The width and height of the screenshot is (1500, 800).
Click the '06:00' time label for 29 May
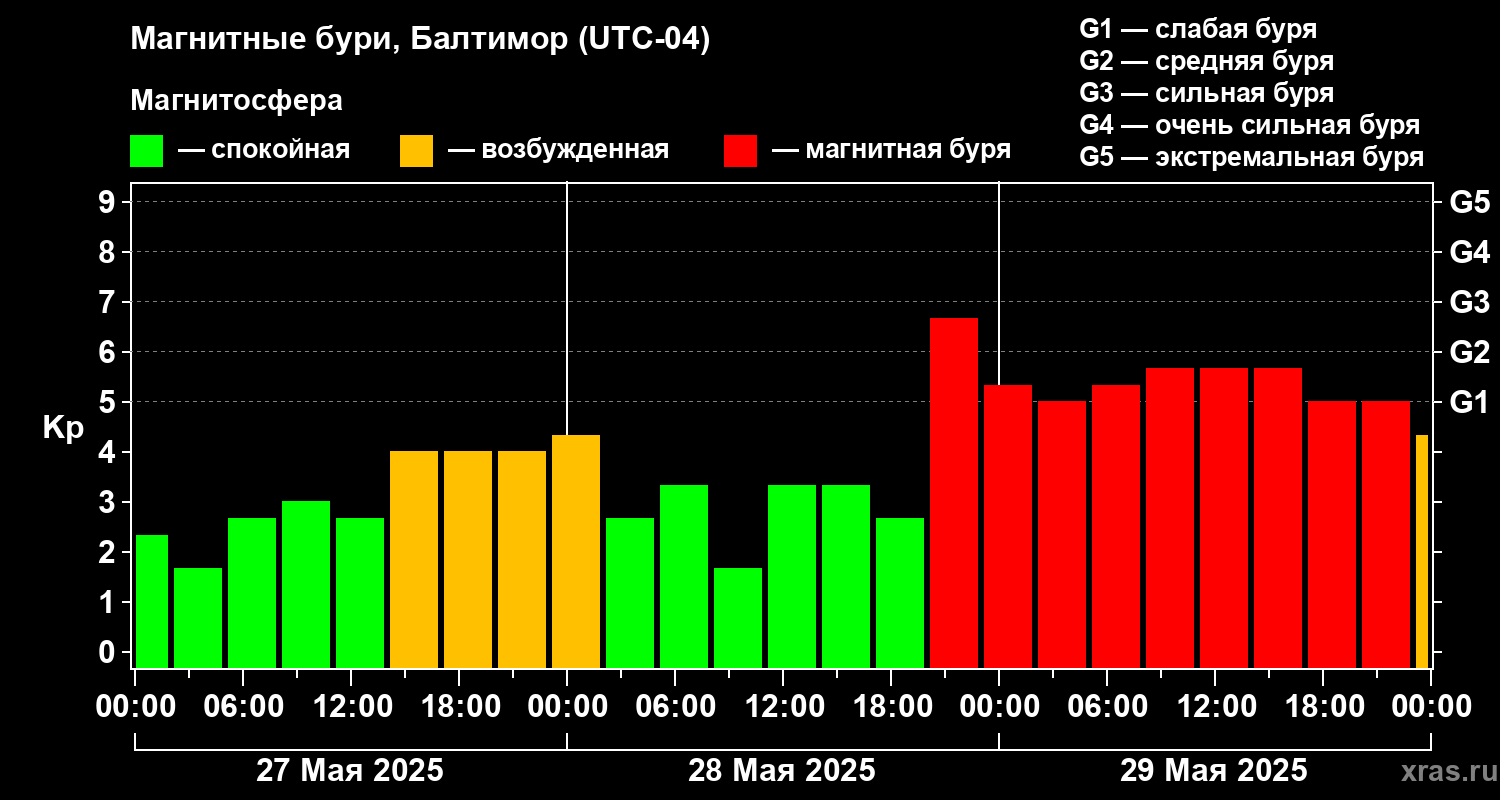[1107, 706]
